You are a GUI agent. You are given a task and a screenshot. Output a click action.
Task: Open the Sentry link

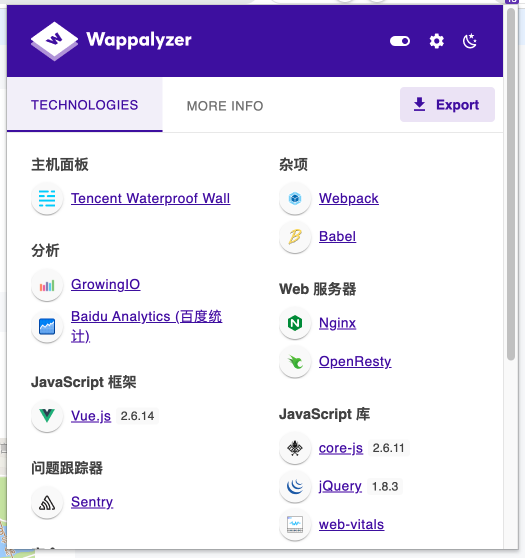click(92, 502)
